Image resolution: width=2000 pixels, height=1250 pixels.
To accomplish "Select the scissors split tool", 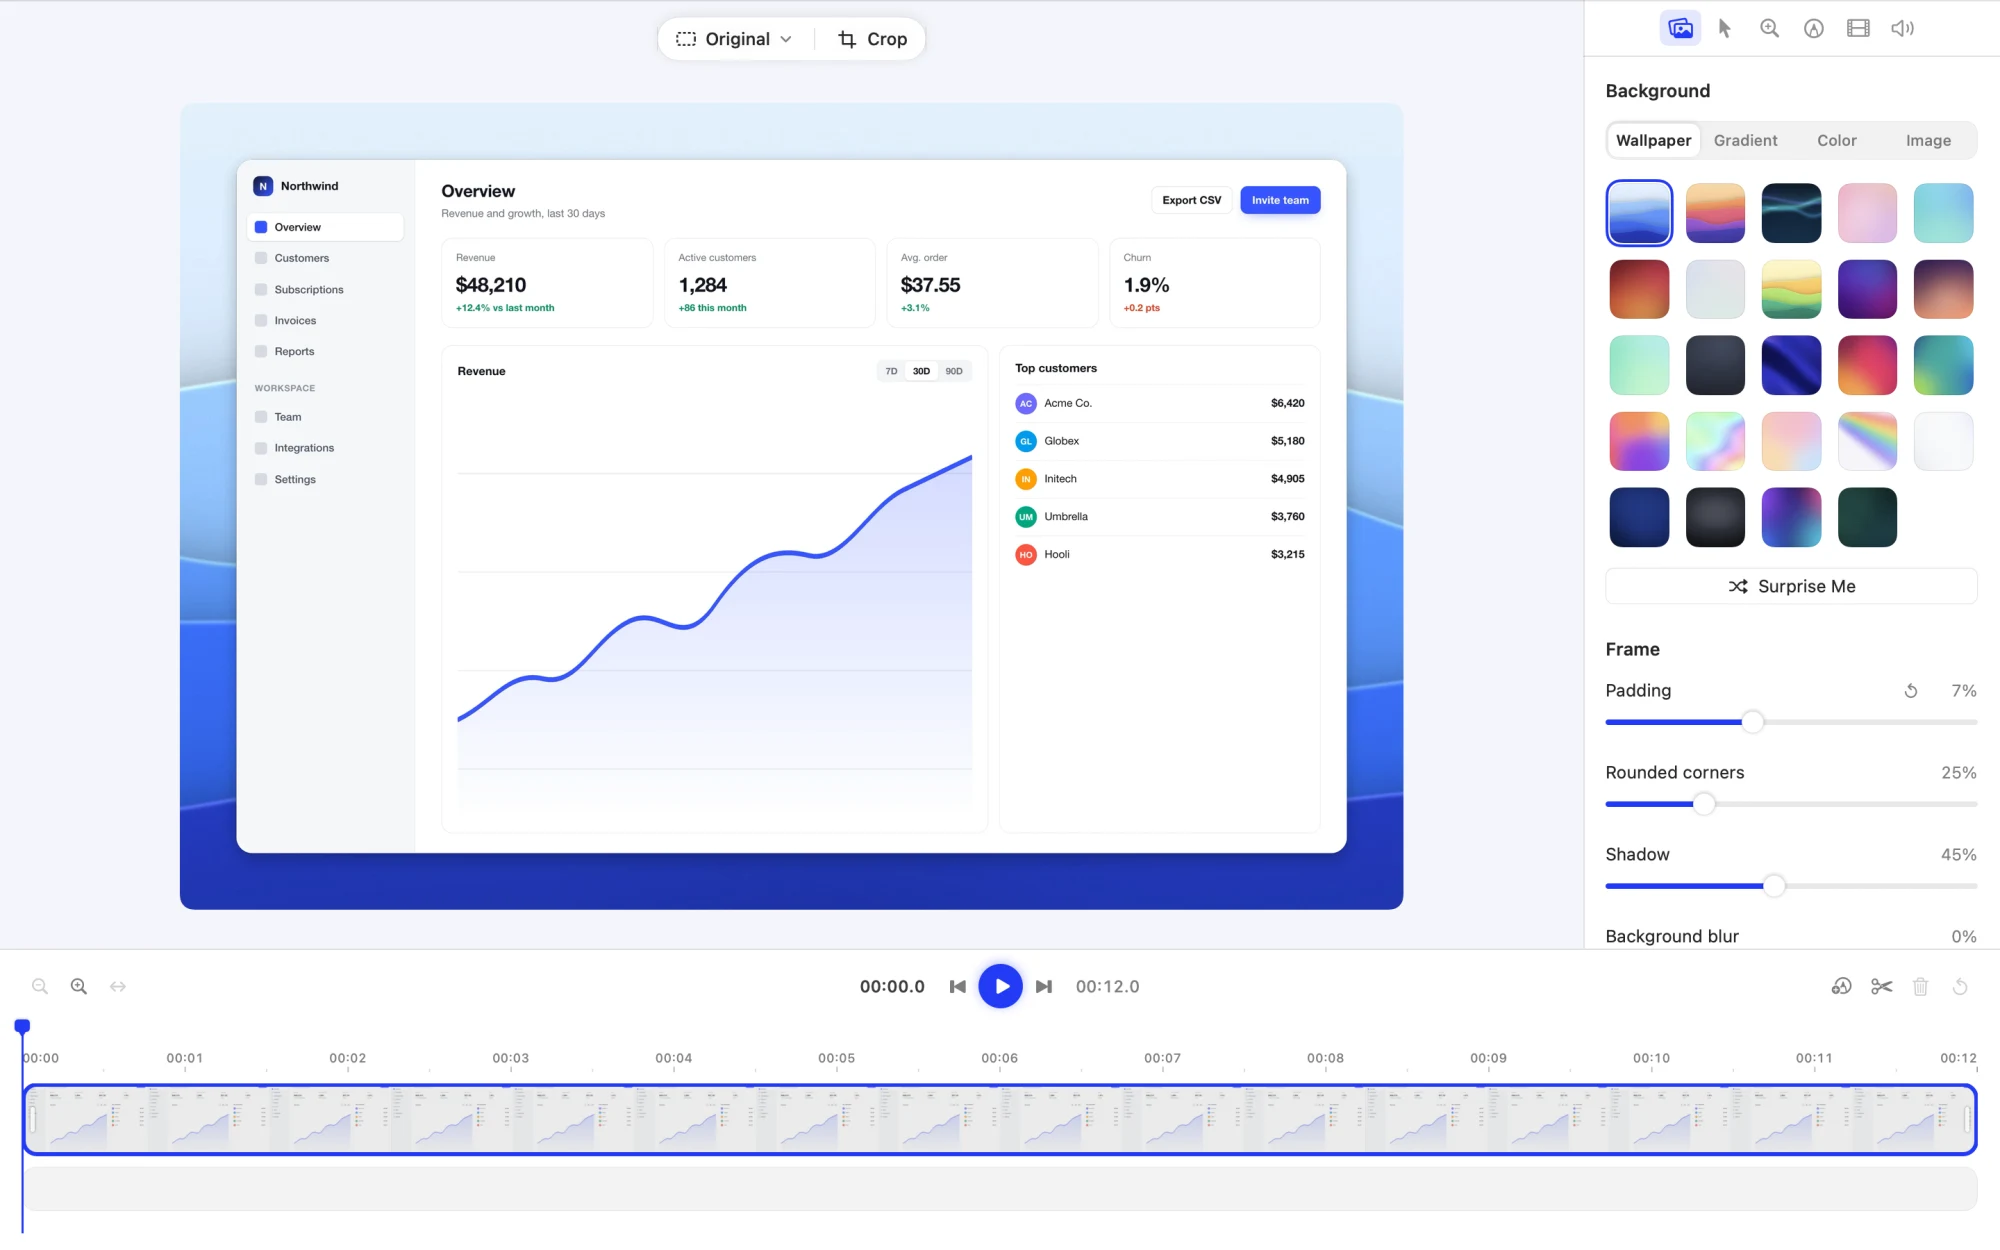I will pos(1882,986).
